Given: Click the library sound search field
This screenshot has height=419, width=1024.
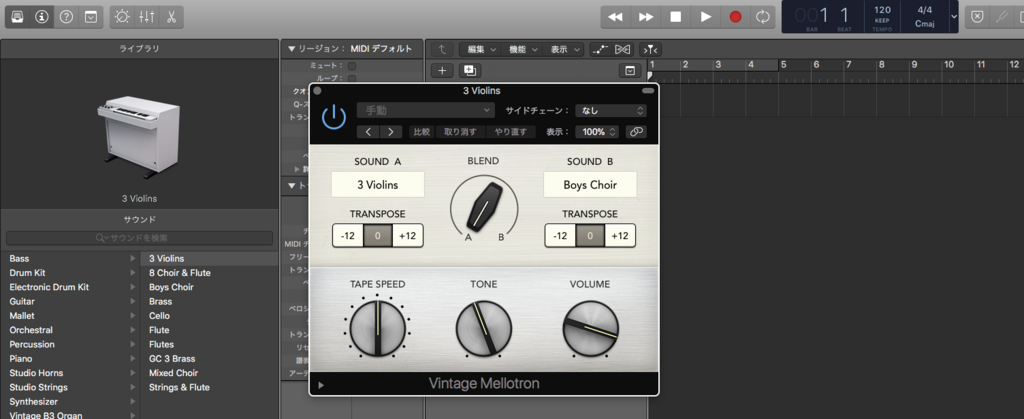Looking at the screenshot, I should click(x=140, y=238).
